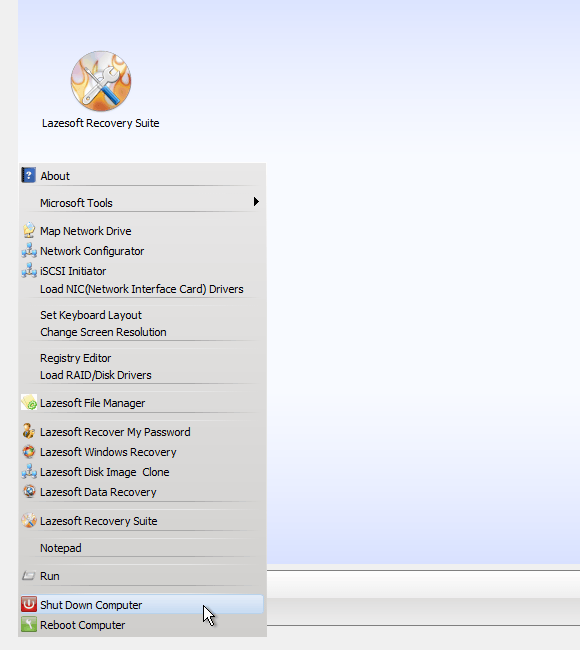
Task: Open the Lazesoft Recovery Suite desktop icon
Action: pos(101,81)
